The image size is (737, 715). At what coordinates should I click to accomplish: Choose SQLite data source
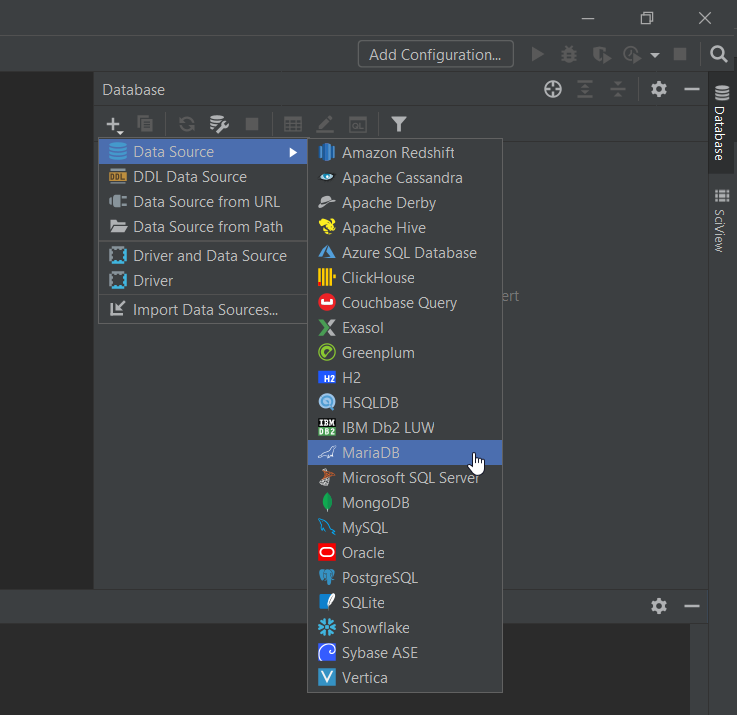click(405, 603)
